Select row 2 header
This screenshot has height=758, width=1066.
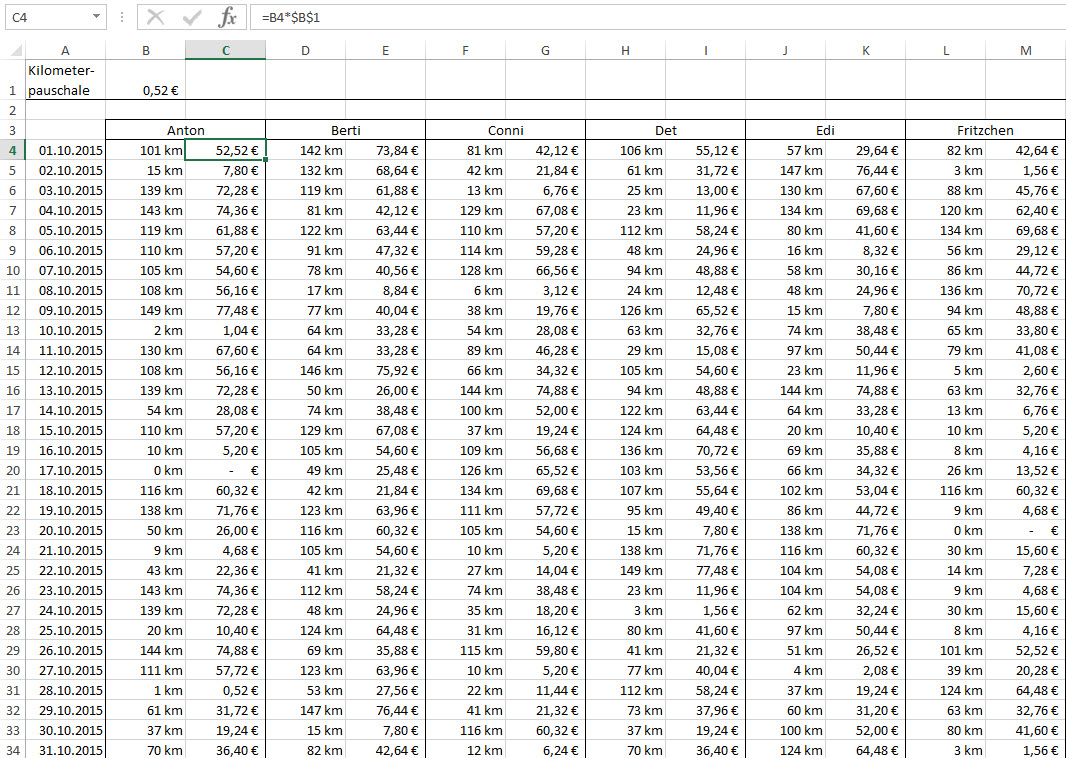(12, 110)
